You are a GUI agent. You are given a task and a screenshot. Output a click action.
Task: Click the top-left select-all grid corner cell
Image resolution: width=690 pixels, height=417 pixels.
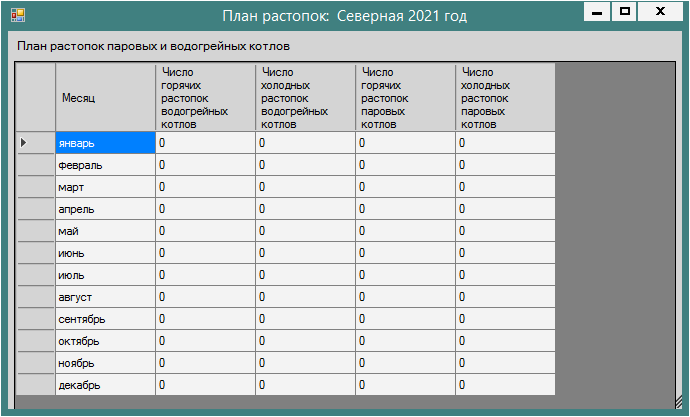(x=36, y=98)
